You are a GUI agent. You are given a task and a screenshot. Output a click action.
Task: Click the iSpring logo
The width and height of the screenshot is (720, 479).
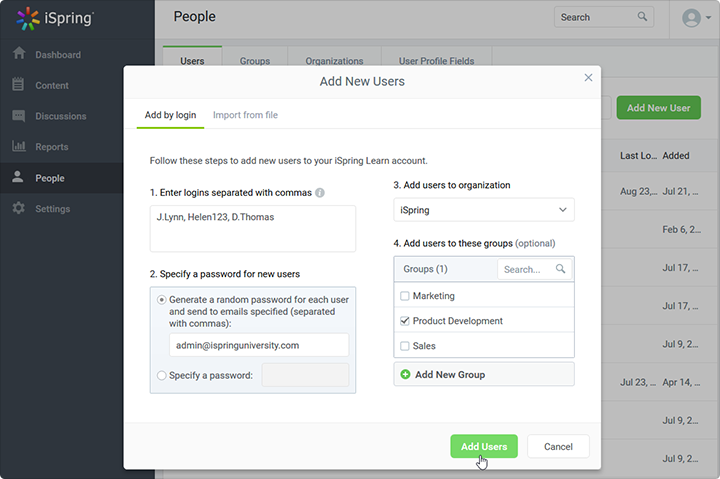55,18
